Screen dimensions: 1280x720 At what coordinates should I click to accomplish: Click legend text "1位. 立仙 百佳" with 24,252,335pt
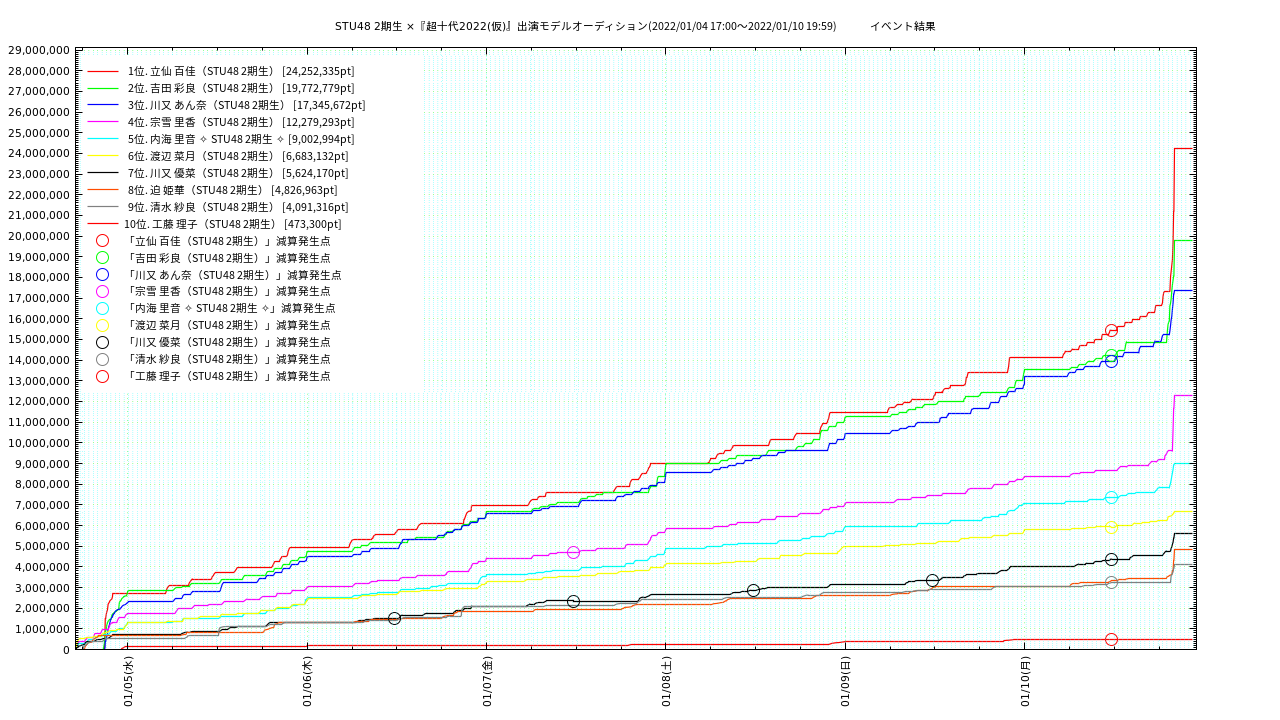241,71
